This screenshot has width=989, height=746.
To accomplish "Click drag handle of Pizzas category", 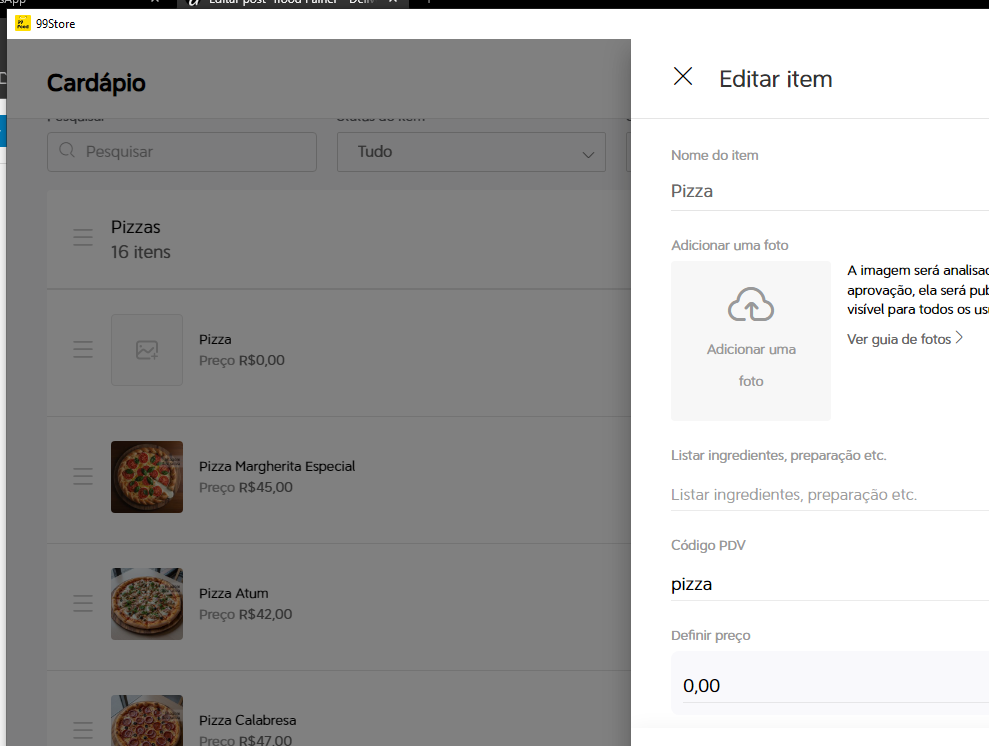I will (83, 238).
